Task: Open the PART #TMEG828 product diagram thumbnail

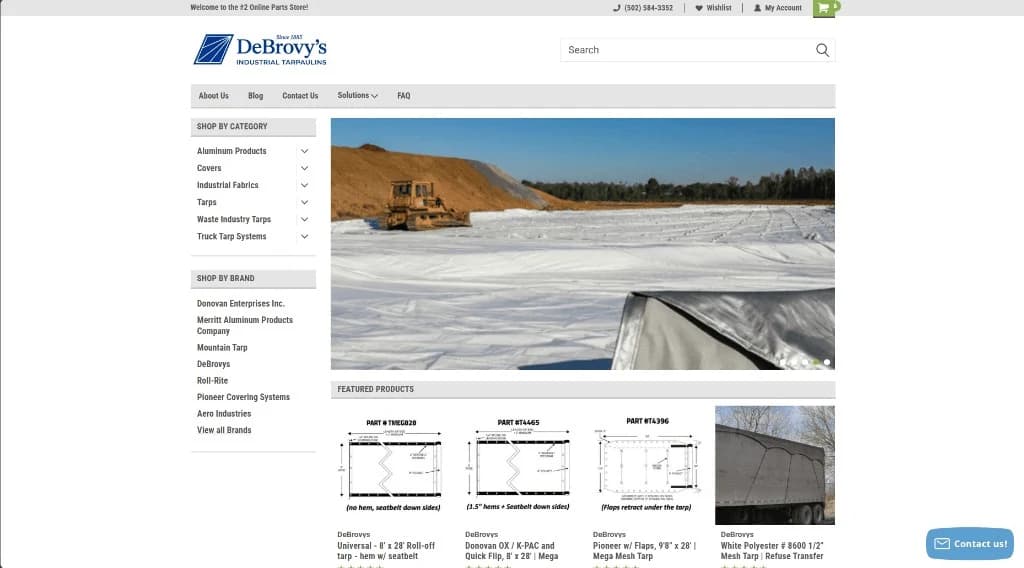Action: click(x=392, y=465)
